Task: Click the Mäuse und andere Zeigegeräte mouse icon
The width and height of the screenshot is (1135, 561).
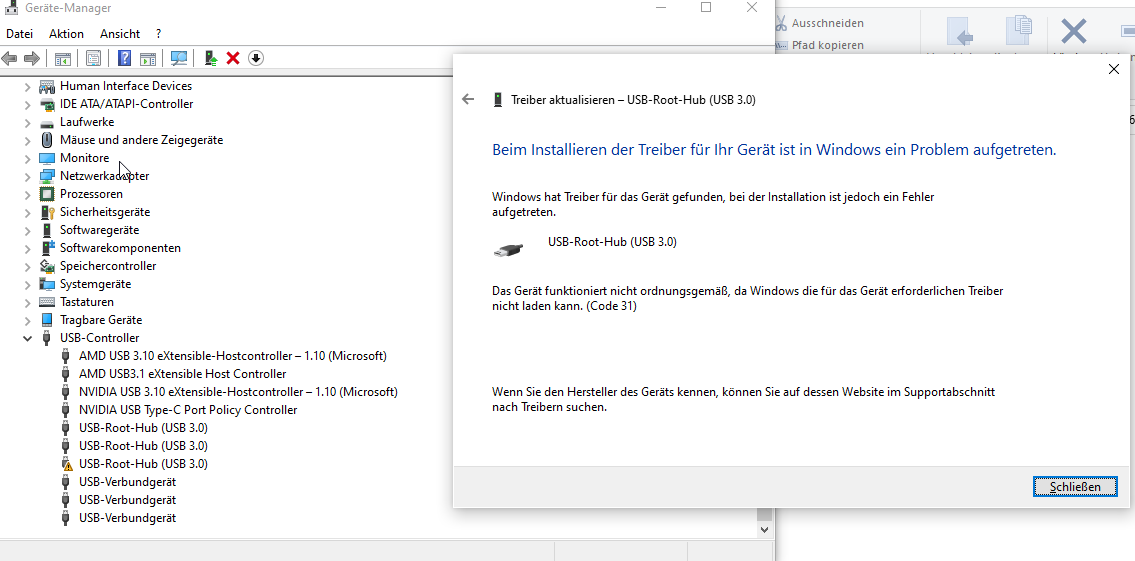Action: click(x=47, y=140)
